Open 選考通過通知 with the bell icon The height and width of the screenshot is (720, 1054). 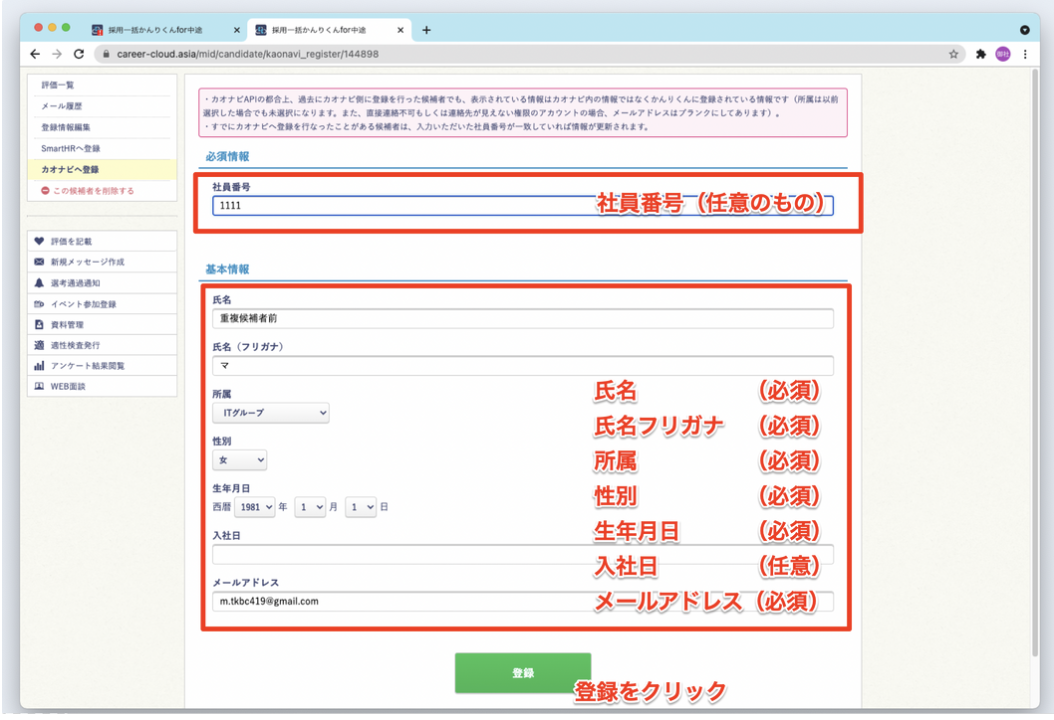pos(79,283)
